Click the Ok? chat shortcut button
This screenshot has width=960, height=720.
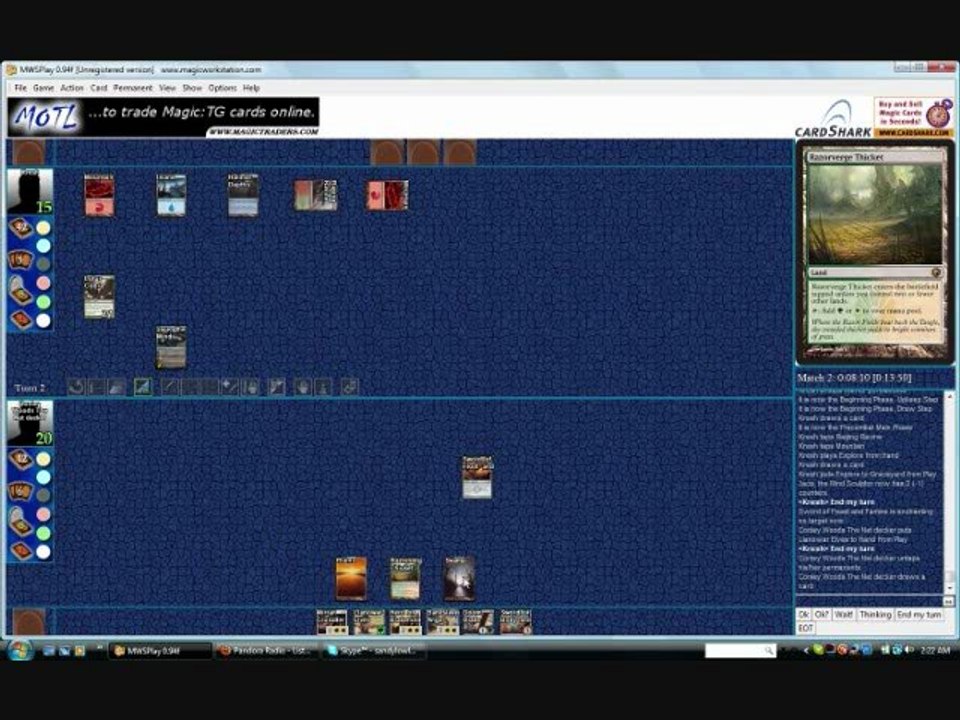(x=822, y=614)
